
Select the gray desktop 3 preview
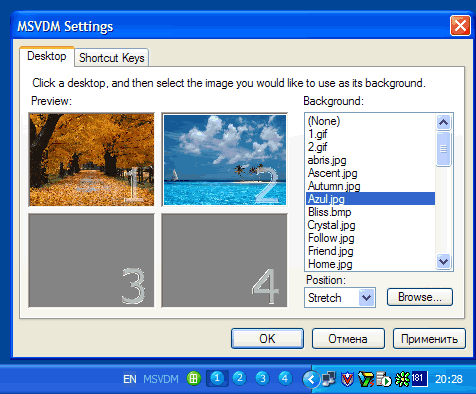point(92,260)
